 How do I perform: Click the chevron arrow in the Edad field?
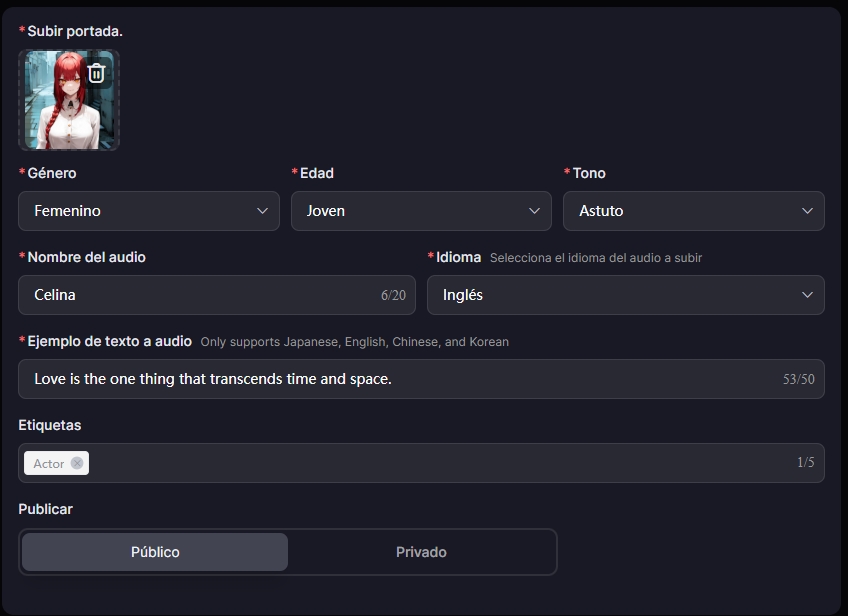(x=534, y=211)
